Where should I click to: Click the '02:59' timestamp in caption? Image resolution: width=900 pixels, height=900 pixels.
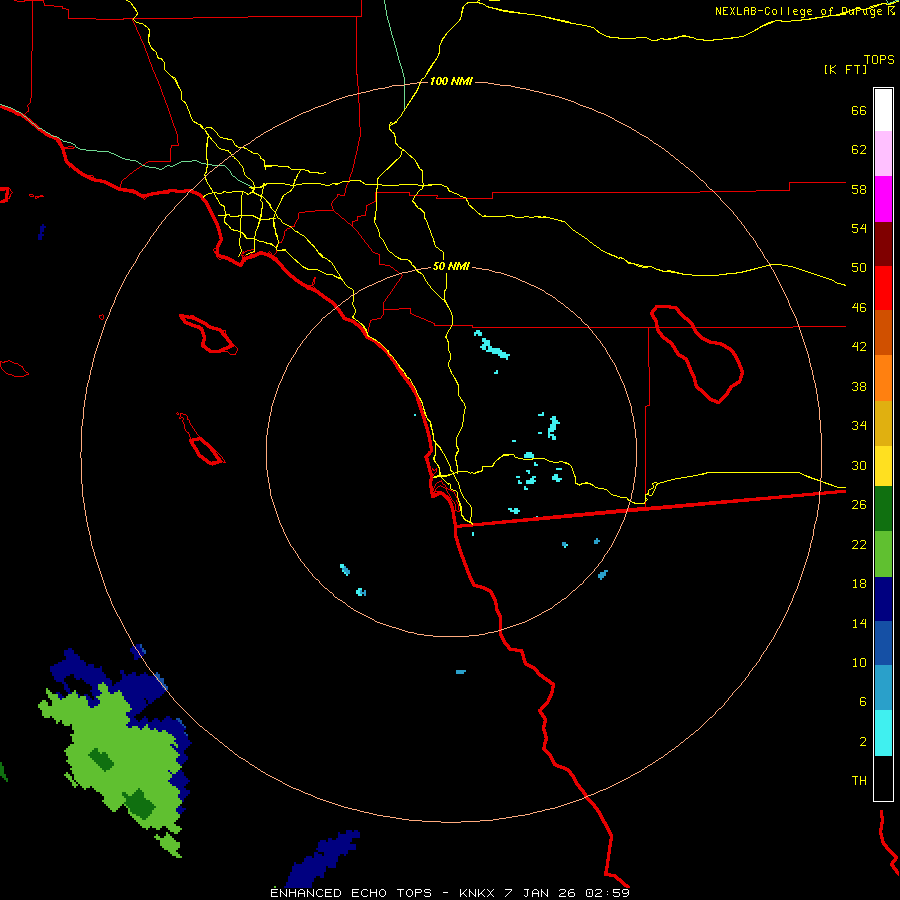click(x=607, y=893)
